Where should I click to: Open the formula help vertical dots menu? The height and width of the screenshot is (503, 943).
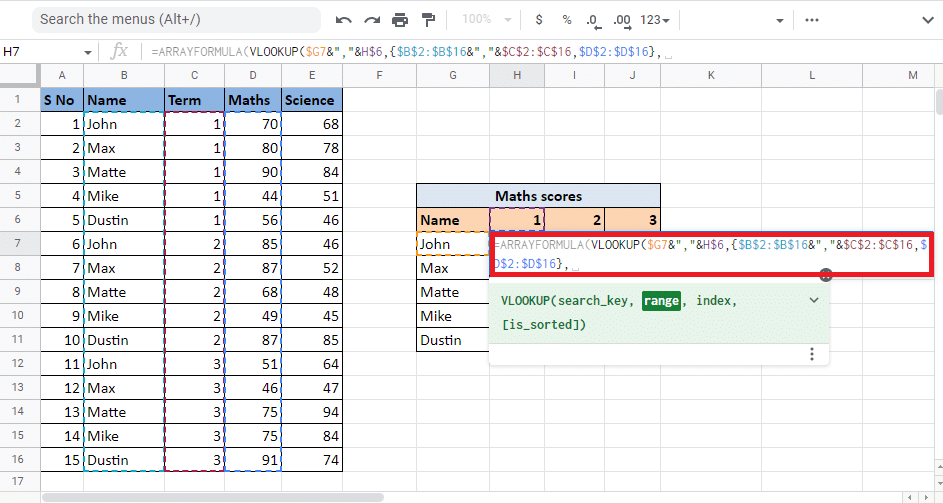tap(812, 354)
